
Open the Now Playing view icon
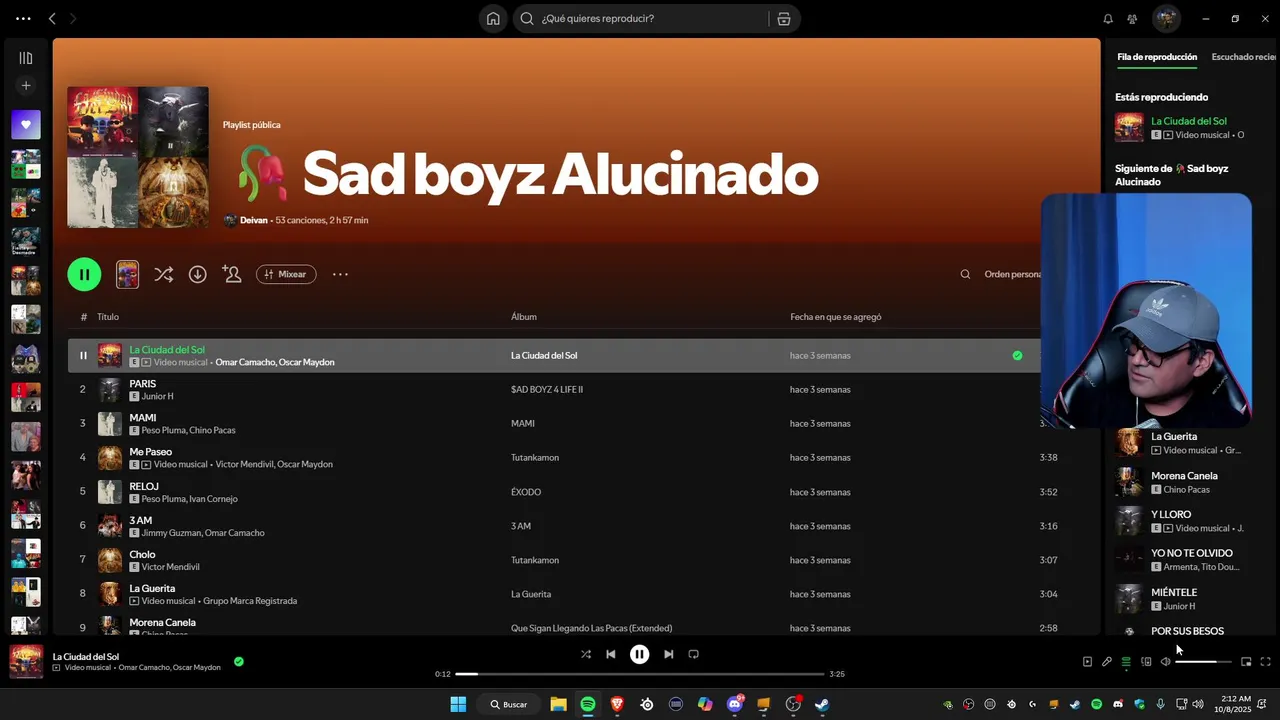coord(1087,662)
